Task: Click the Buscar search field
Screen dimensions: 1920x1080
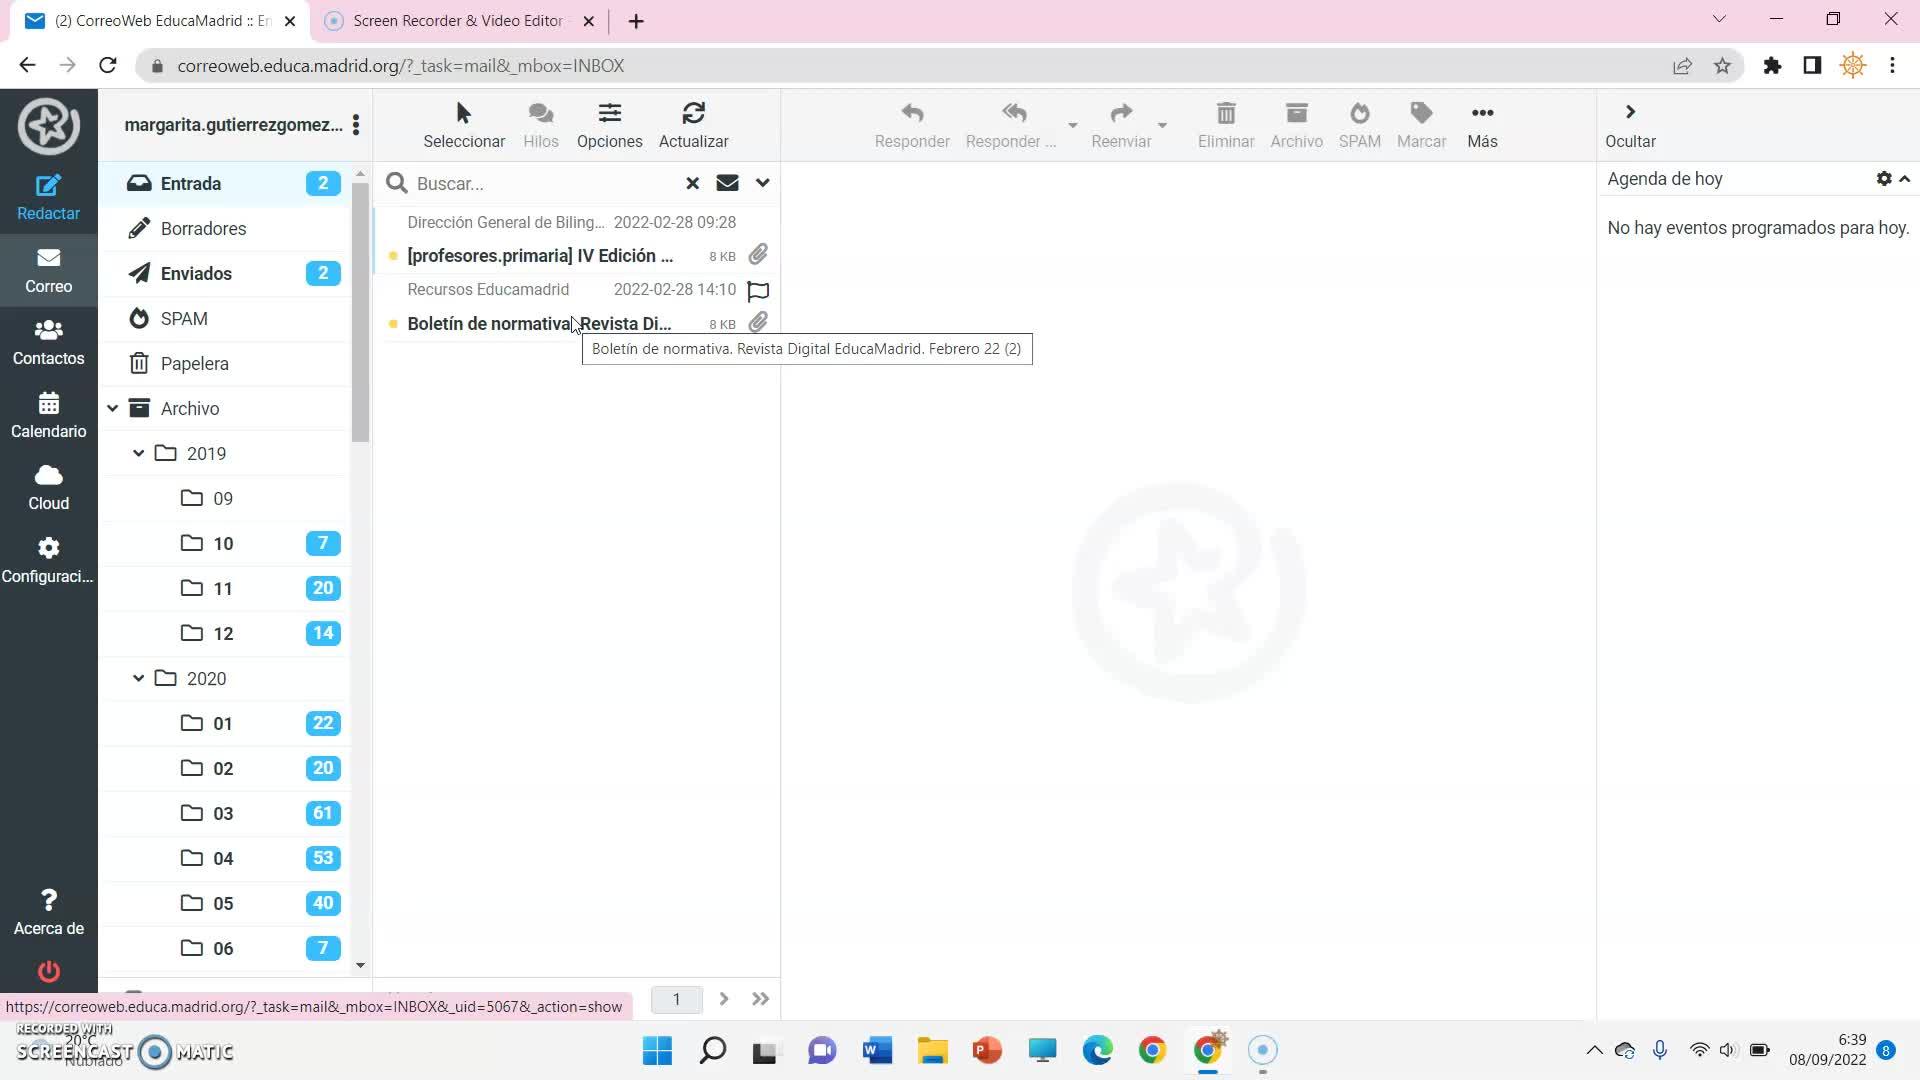Action: tap(540, 183)
